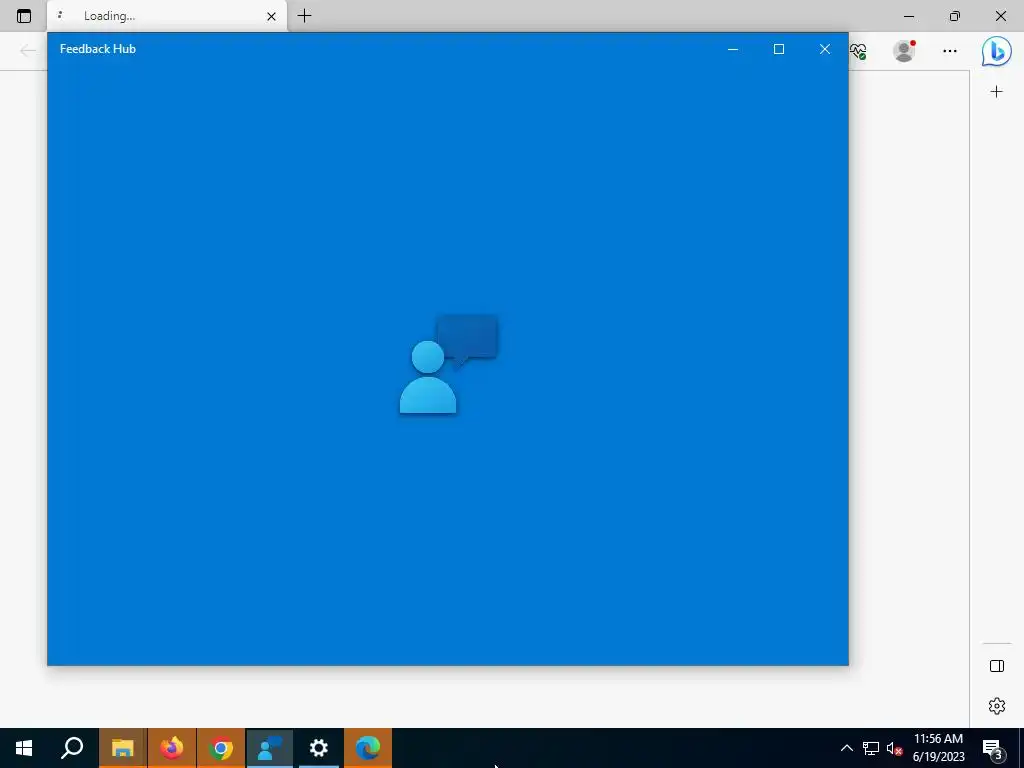
Task: Open network status tray icon
Action: 871,748
